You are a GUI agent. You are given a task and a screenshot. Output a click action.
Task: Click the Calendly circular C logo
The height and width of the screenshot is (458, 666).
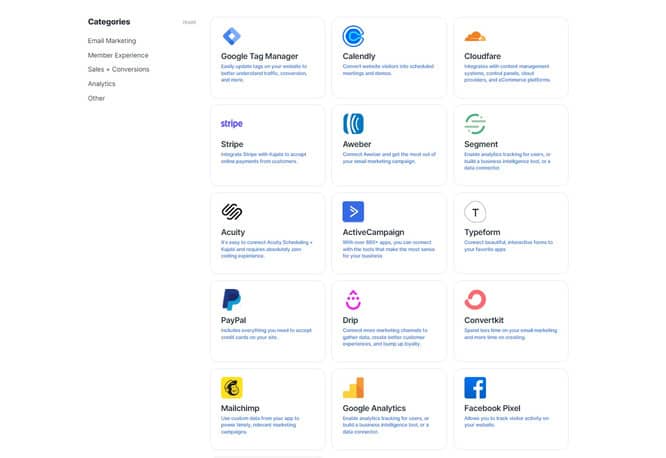click(x=353, y=36)
